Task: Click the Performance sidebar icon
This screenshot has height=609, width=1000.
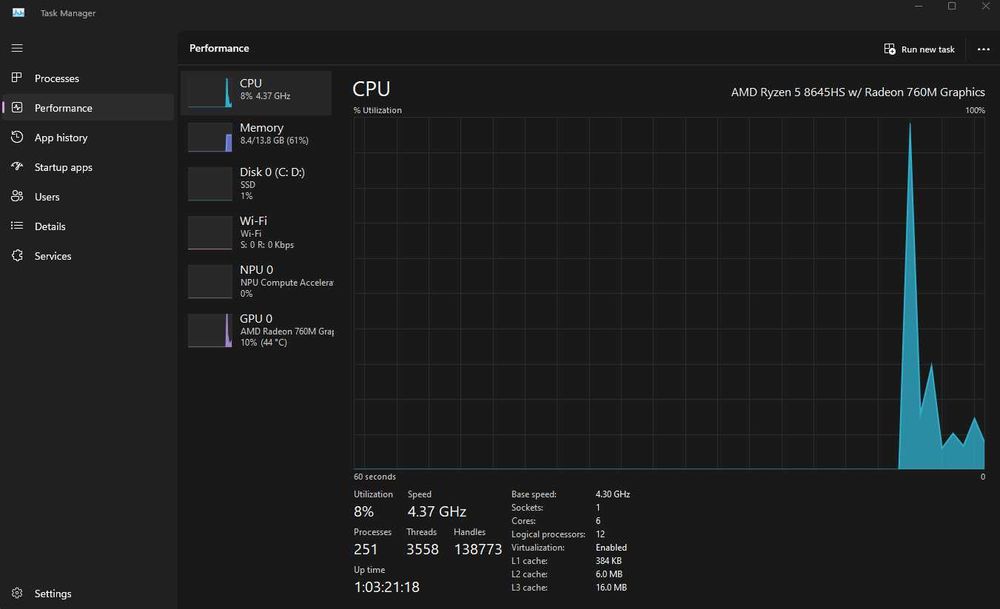Action: (17, 108)
